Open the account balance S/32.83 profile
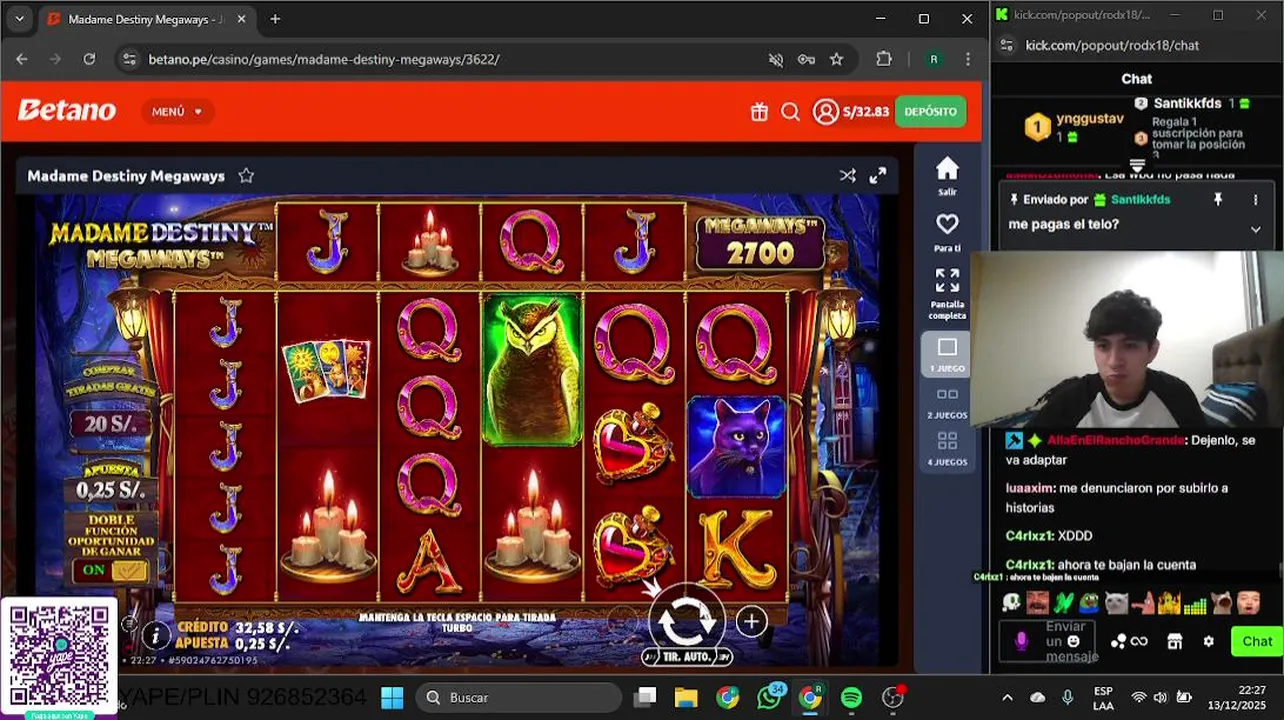 (851, 112)
